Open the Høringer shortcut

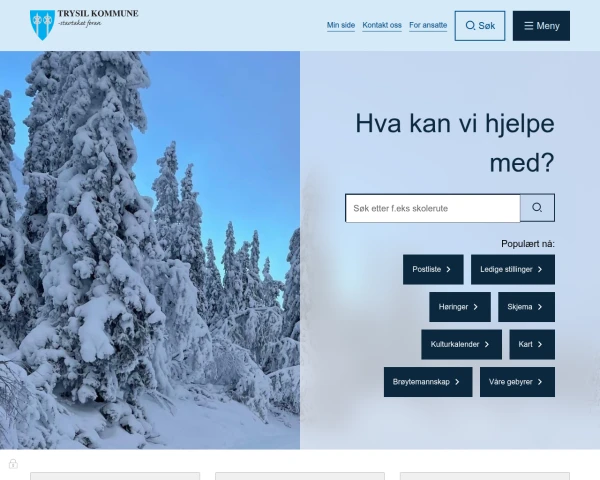(460, 307)
